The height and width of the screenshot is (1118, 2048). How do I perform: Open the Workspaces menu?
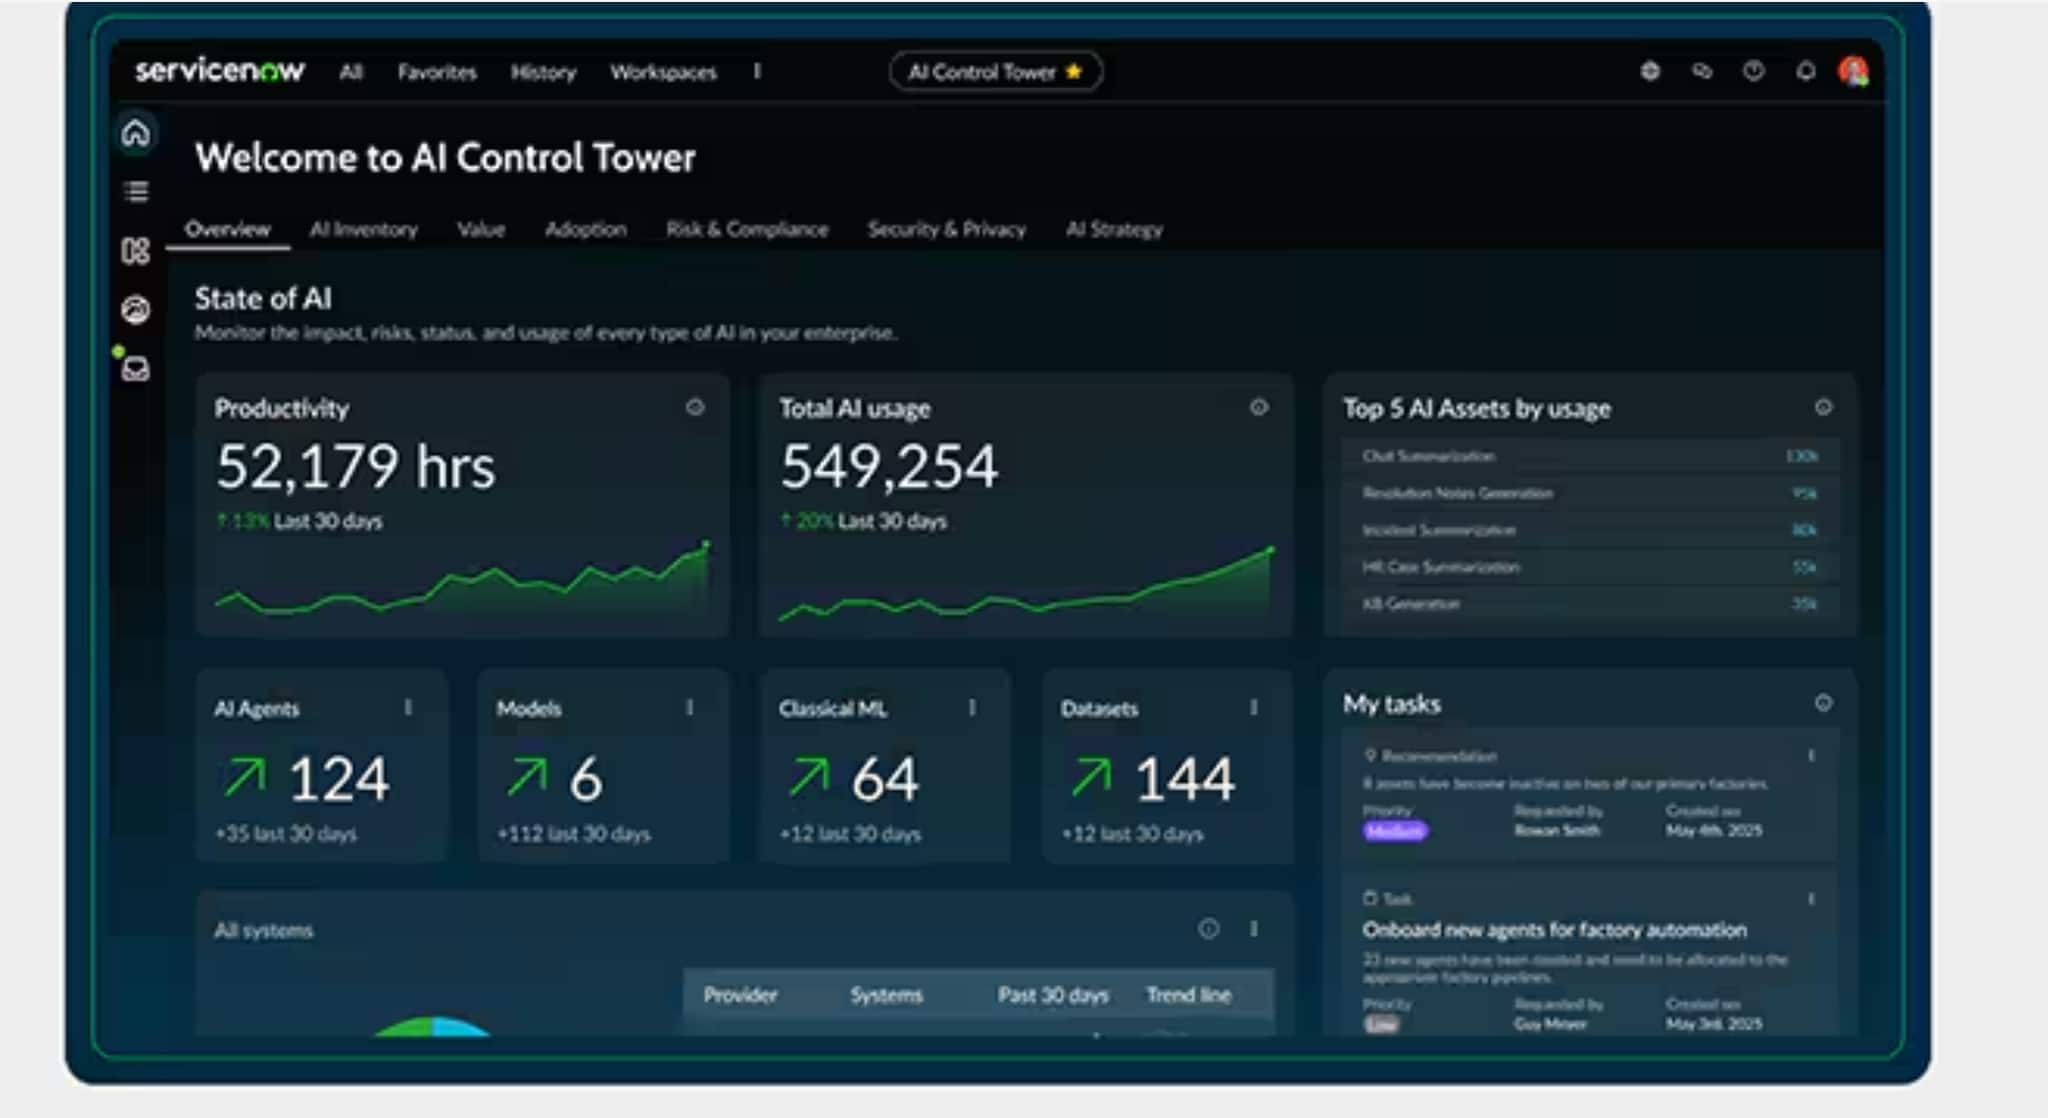click(663, 72)
